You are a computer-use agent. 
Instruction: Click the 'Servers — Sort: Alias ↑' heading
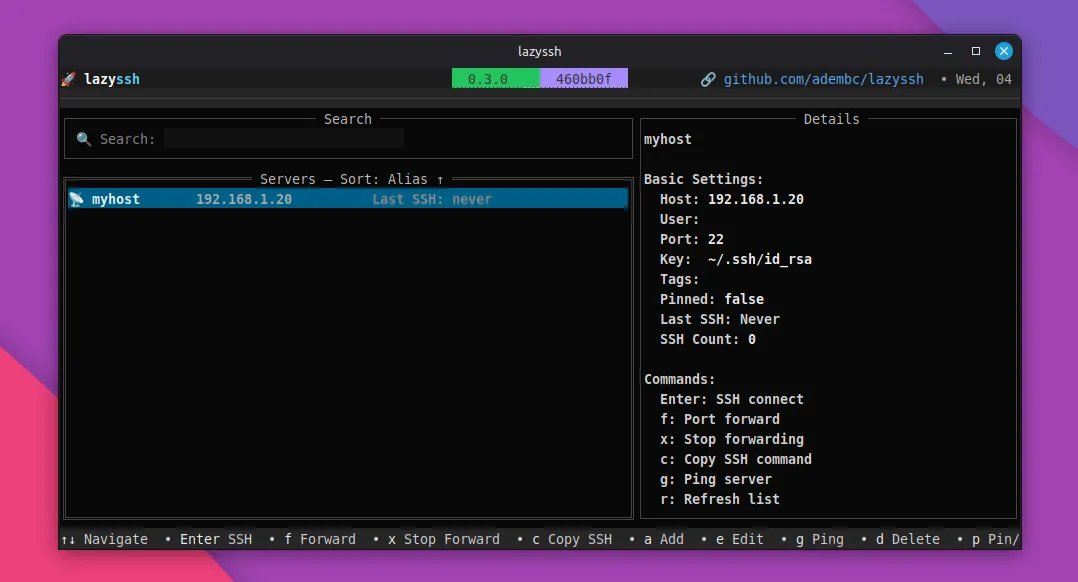[x=351, y=179]
